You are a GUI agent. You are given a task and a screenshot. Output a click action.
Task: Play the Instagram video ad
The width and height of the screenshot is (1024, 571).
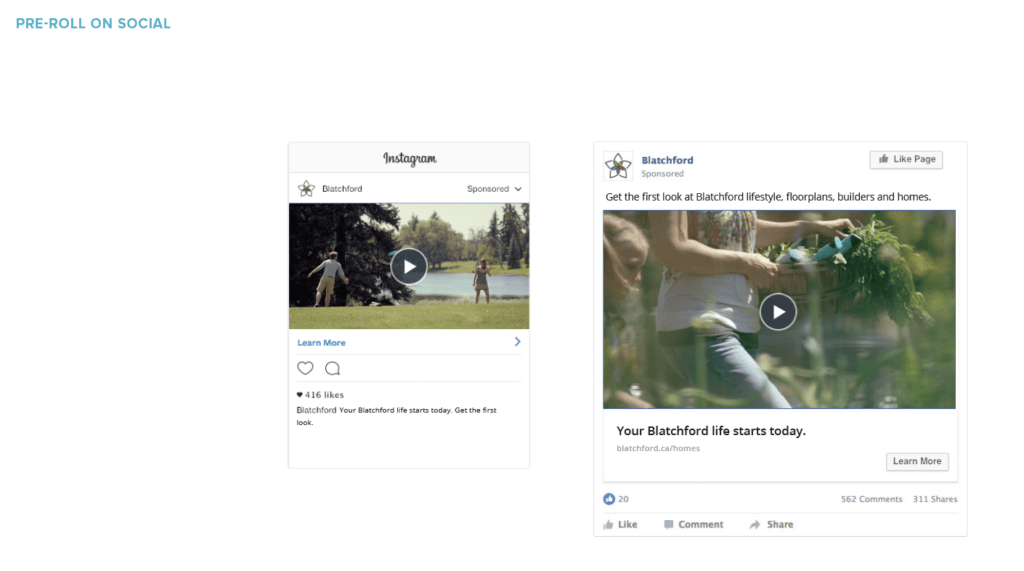coord(408,266)
